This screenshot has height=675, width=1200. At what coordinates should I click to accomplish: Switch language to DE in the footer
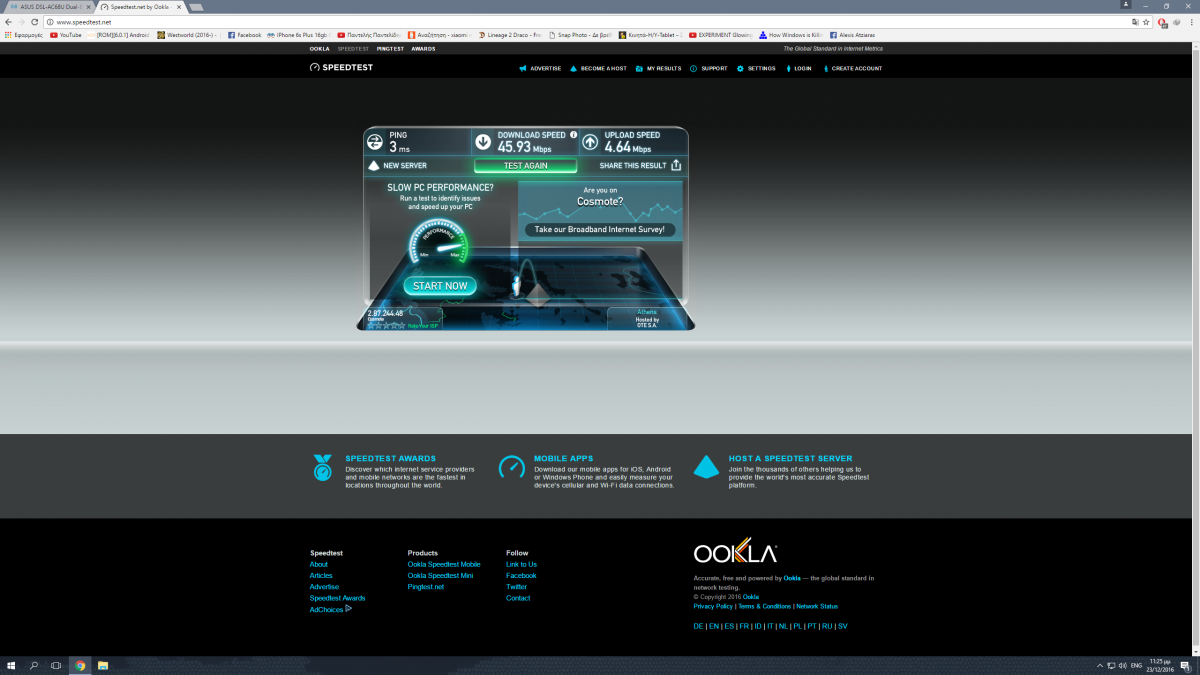click(x=698, y=626)
